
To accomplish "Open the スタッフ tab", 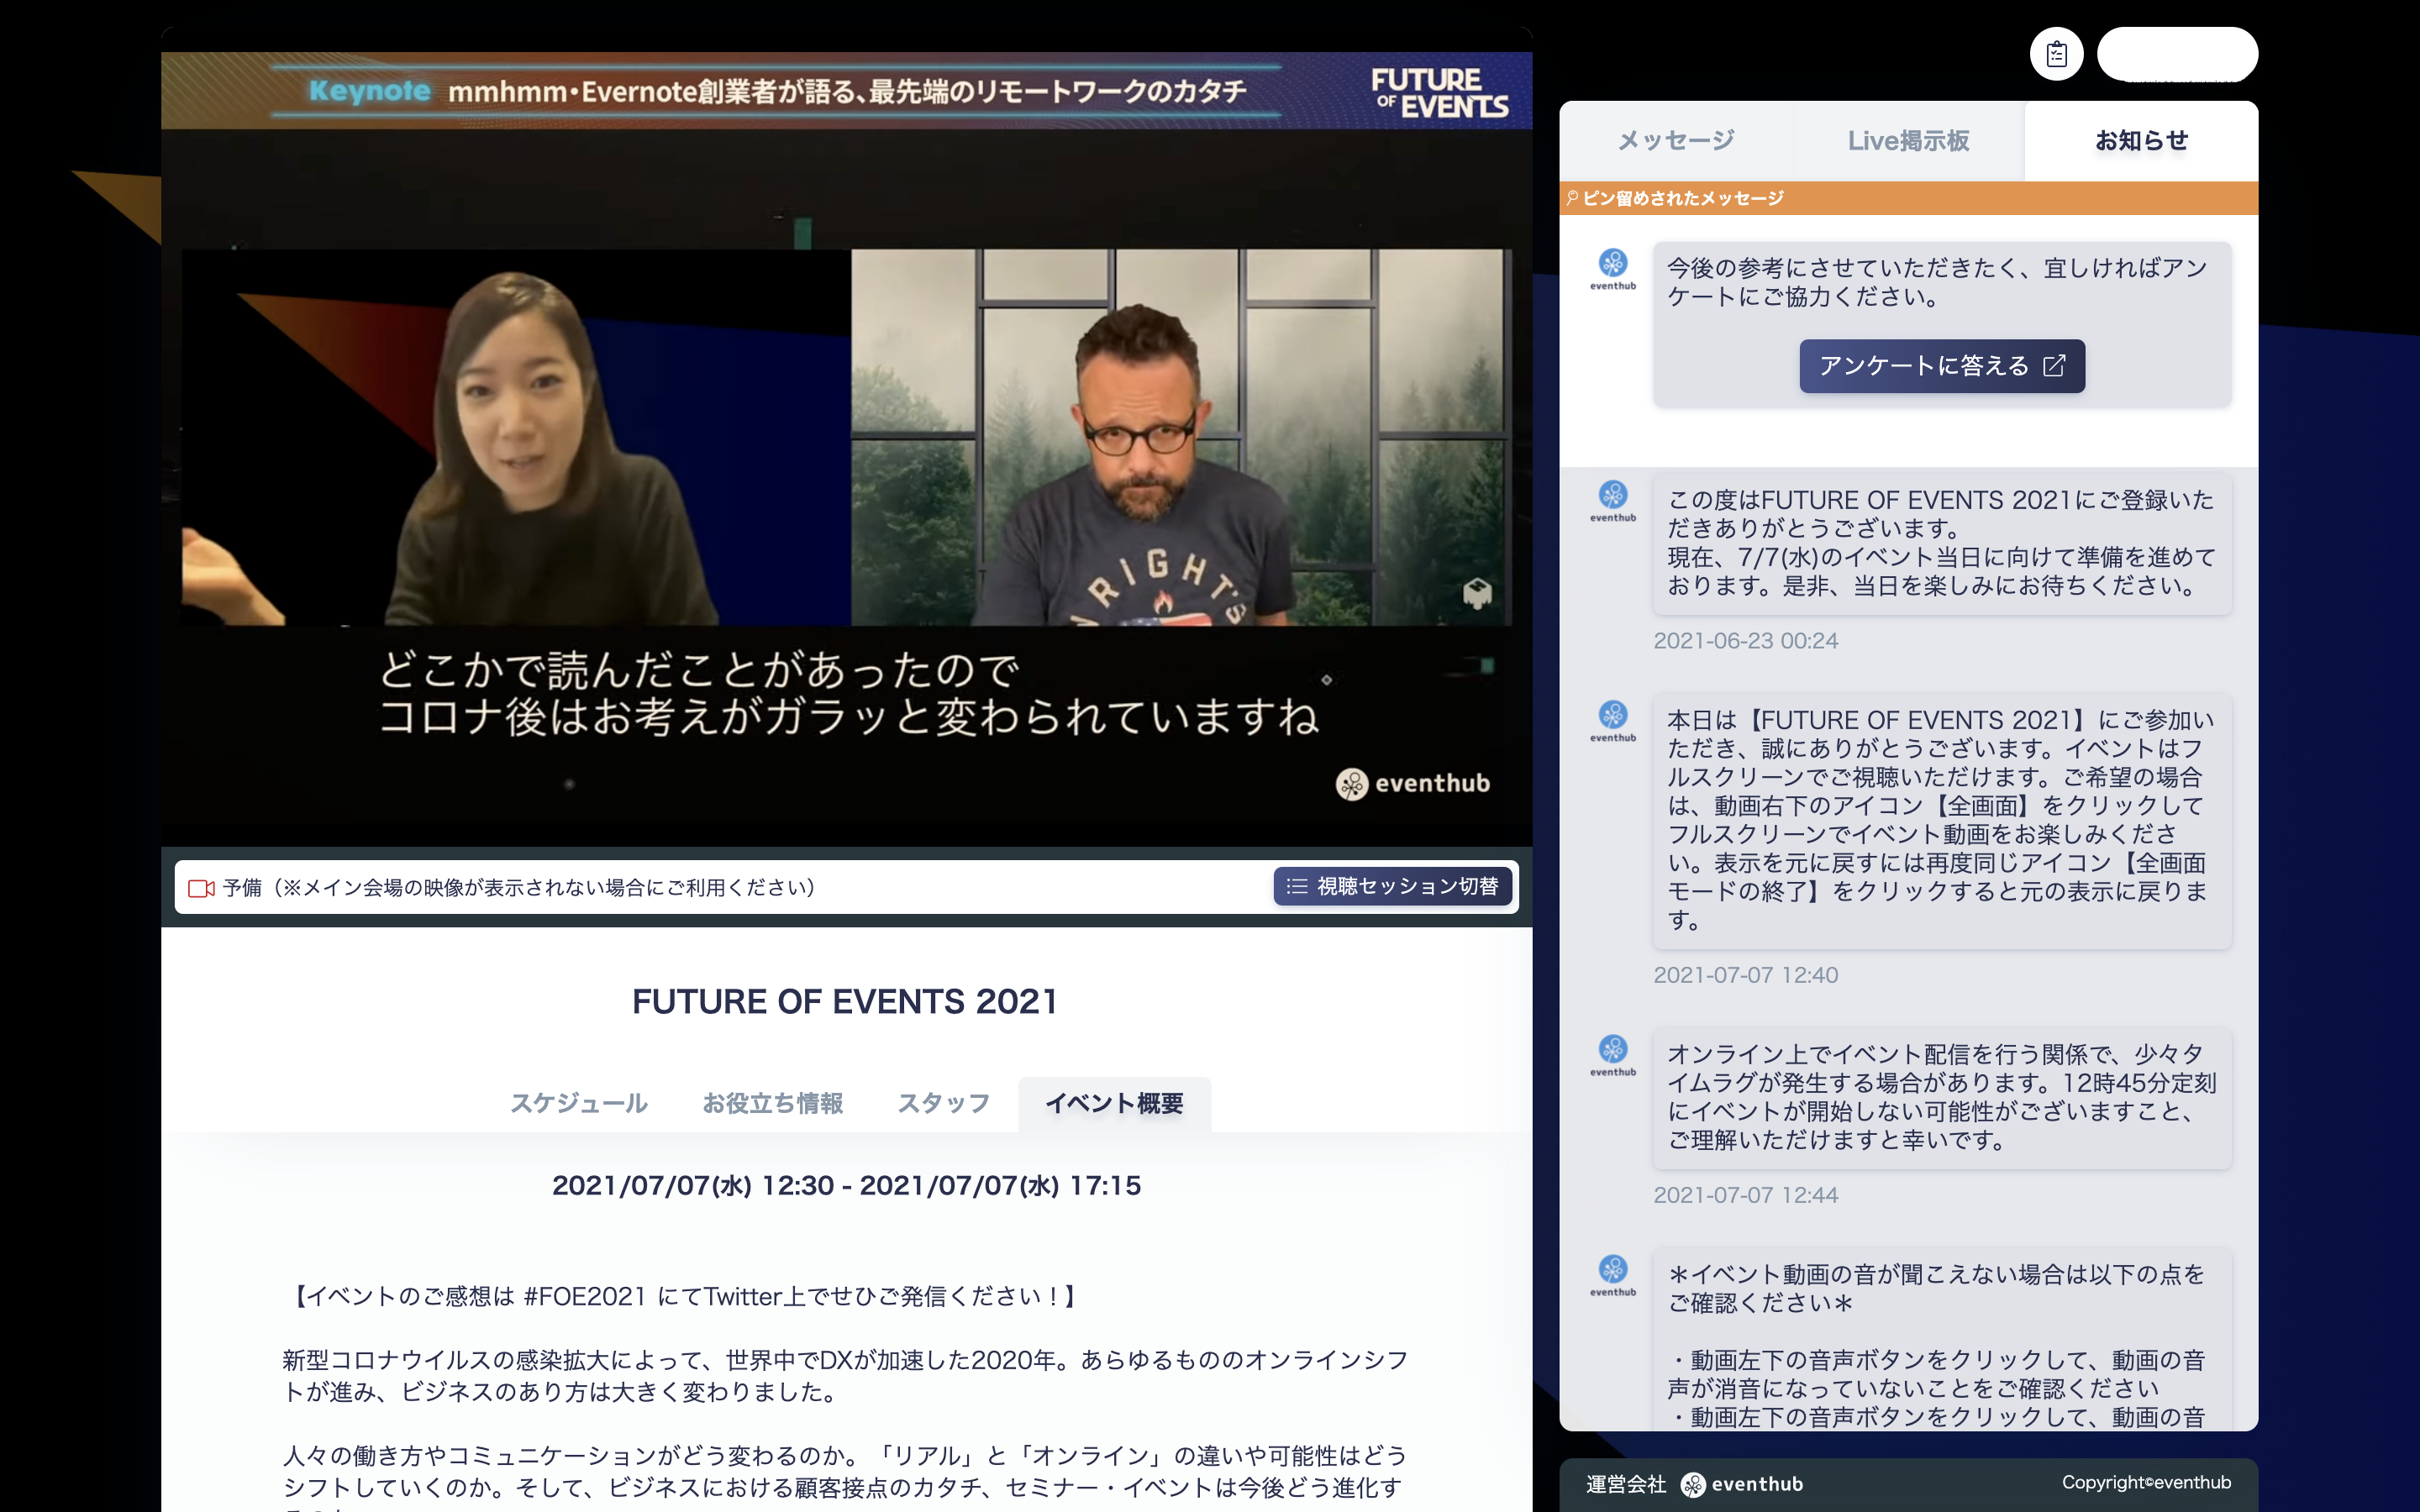I will click(943, 1103).
